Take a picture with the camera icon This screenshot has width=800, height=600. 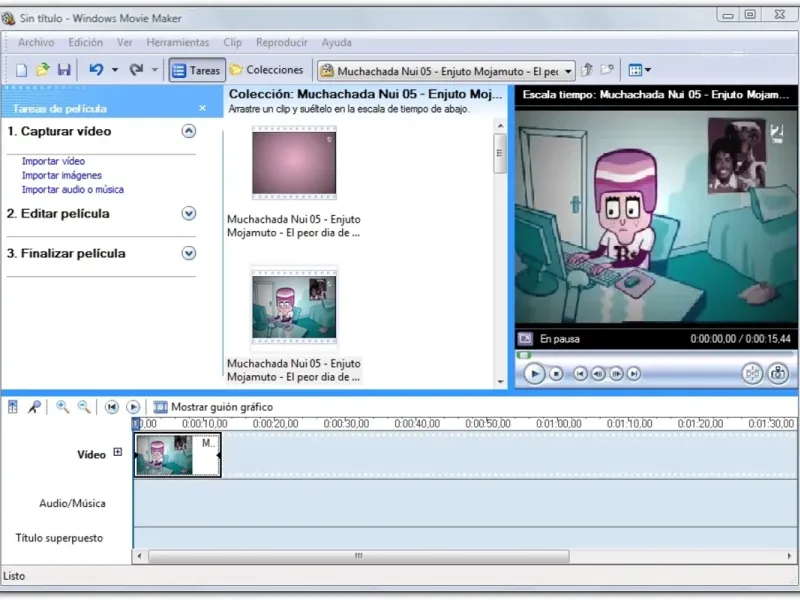point(778,374)
